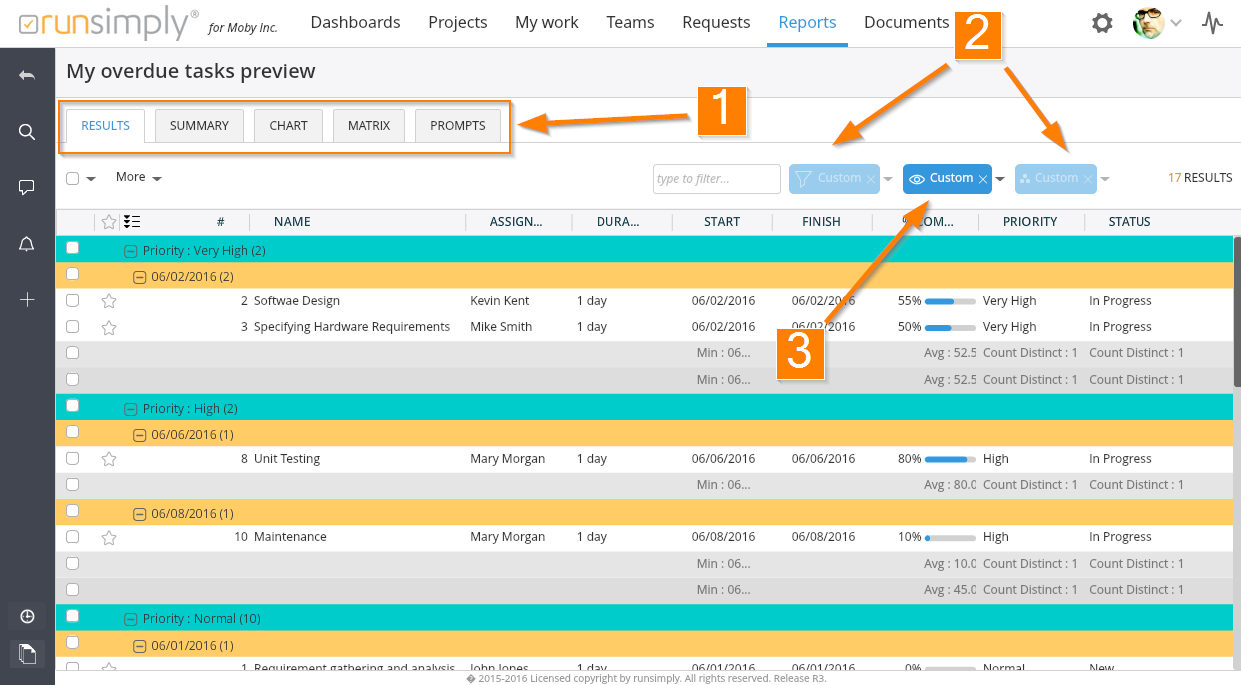Click the plus add icon in sidebar

tap(27, 299)
